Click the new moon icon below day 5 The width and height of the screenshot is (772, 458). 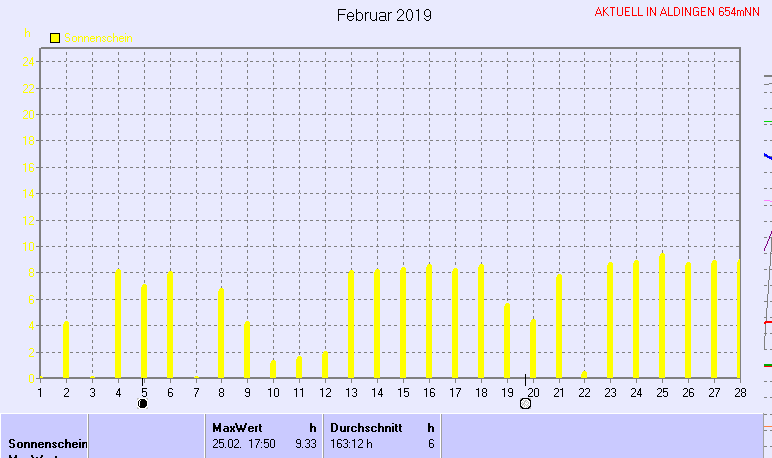click(x=143, y=404)
